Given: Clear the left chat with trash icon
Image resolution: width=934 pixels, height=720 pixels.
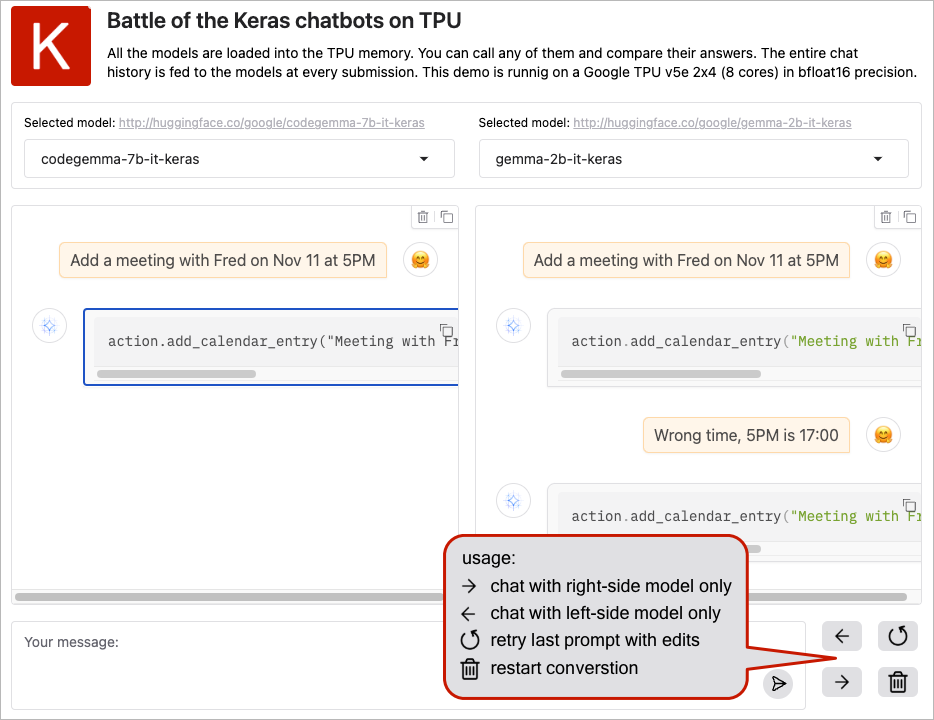Looking at the screenshot, I should coord(423,217).
